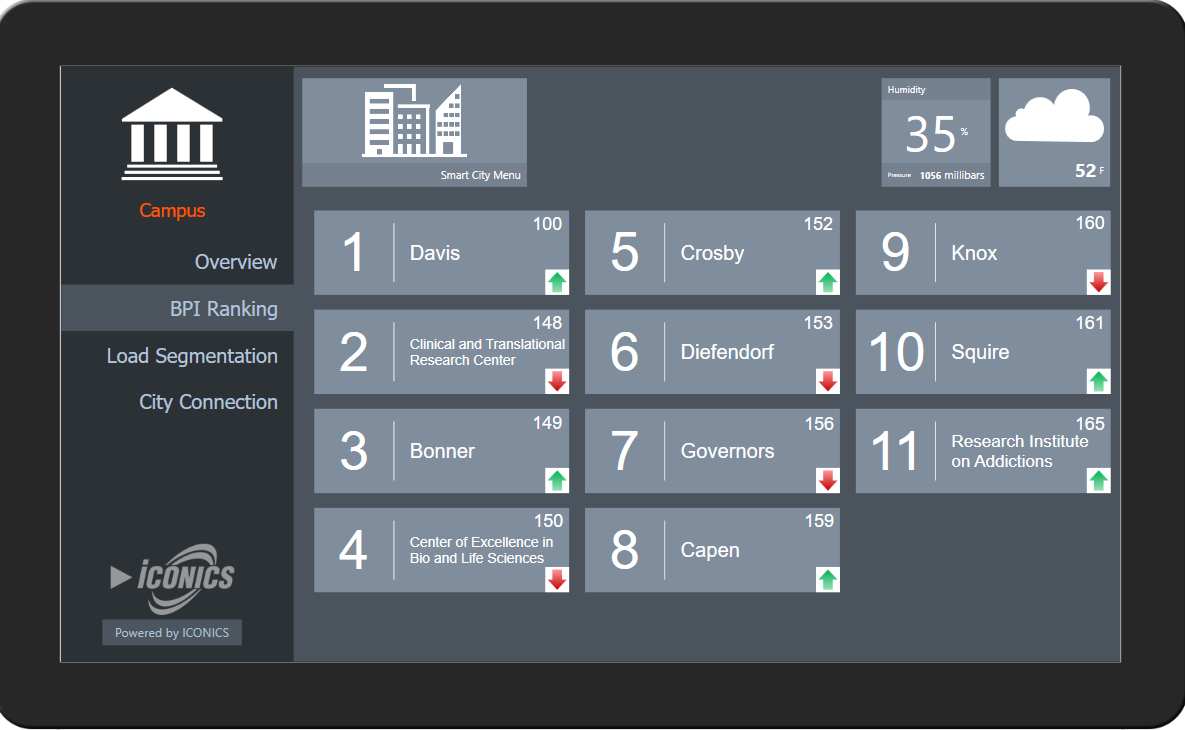Click the red down arrow on Knox
Viewport: 1185px width, 730px height.
(x=1098, y=282)
